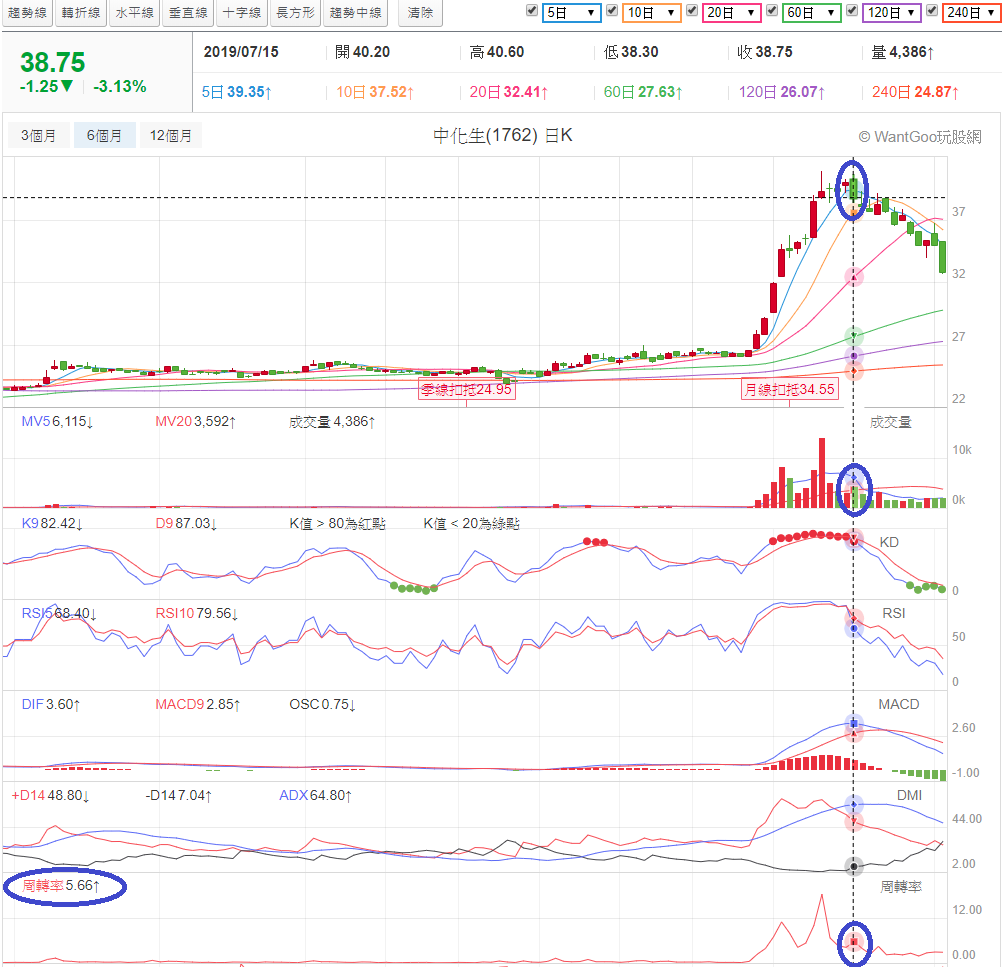This screenshot has height=967, width=1008.
Task: Select the 轉折線 drawing tool
Action: [81, 13]
